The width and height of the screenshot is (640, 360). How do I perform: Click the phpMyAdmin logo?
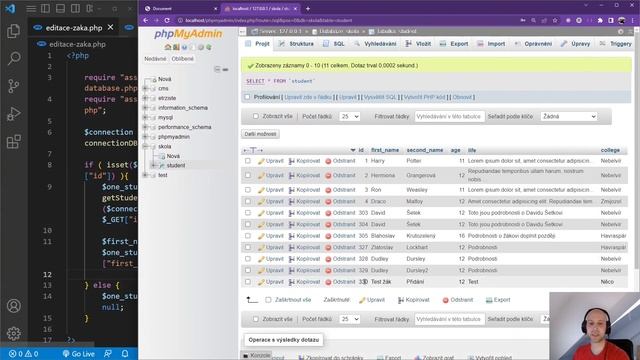(188, 34)
